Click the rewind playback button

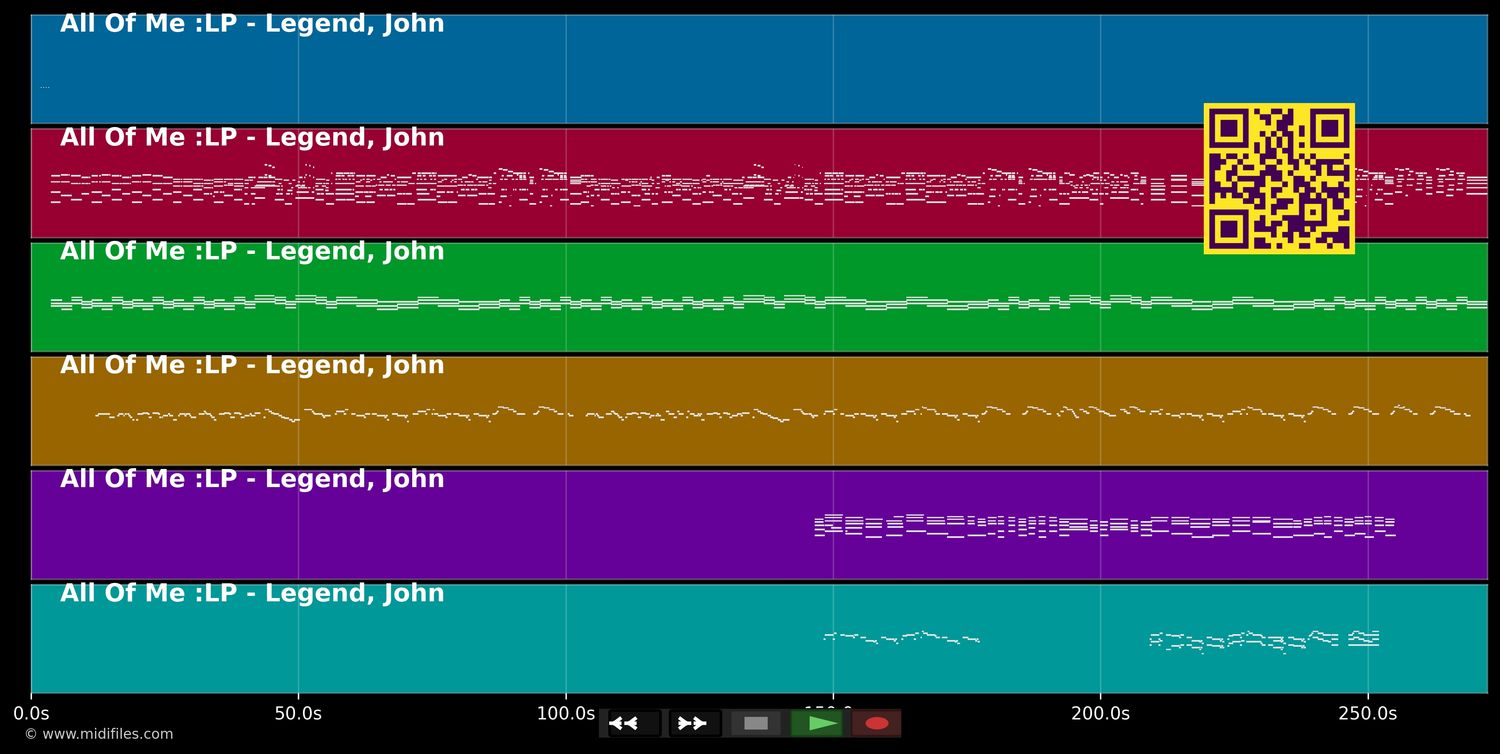click(634, 723)
